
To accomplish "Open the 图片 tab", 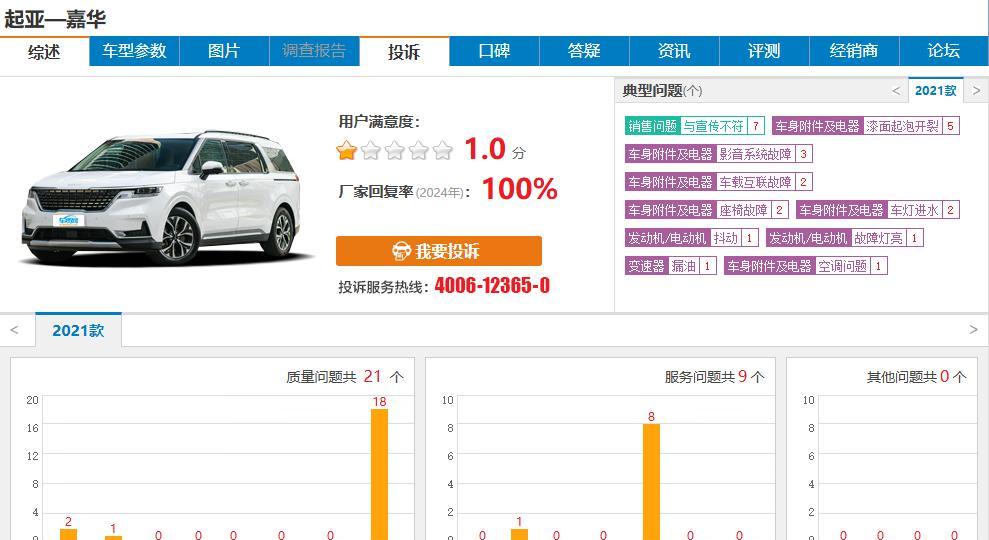I will (224, 52).
